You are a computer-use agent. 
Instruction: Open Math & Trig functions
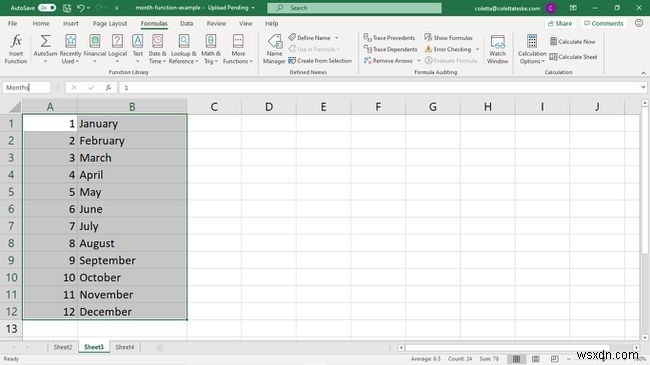coord(211,49)
